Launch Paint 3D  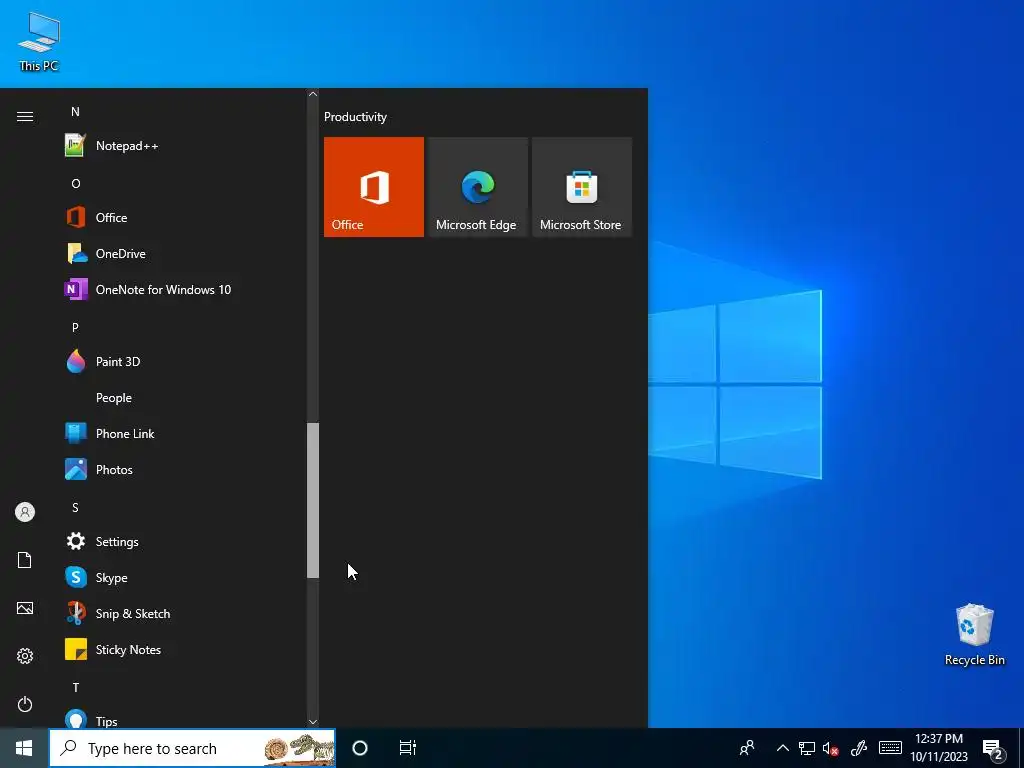pos(183,361)
